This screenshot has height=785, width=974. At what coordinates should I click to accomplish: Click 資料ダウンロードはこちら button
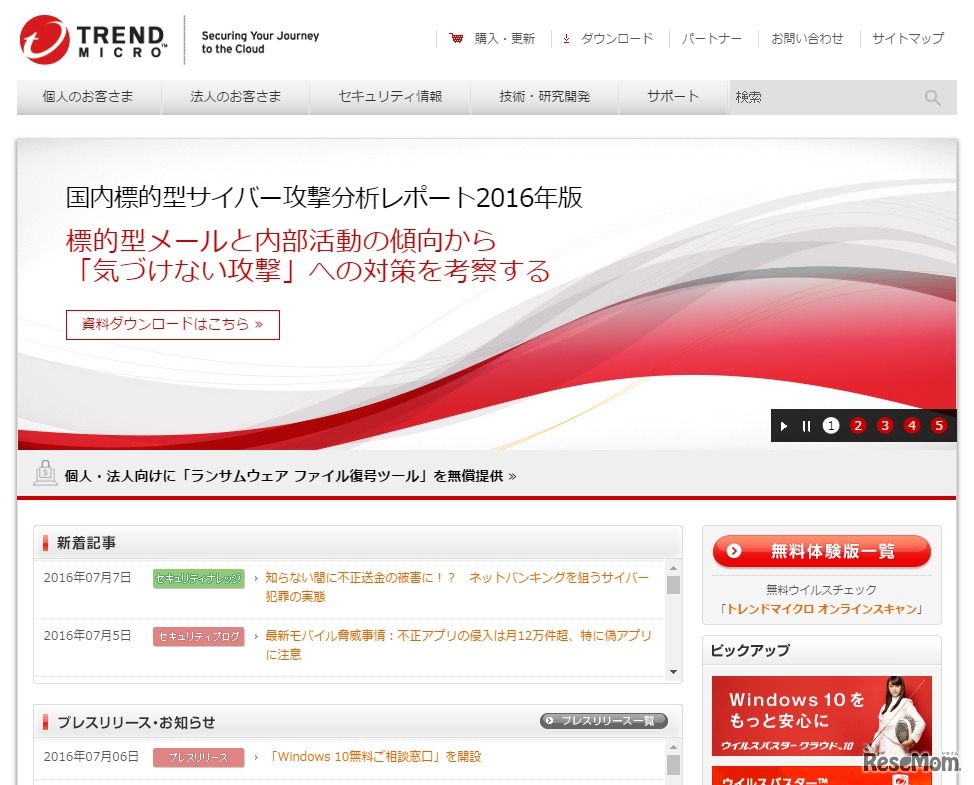tap(173, 325)
